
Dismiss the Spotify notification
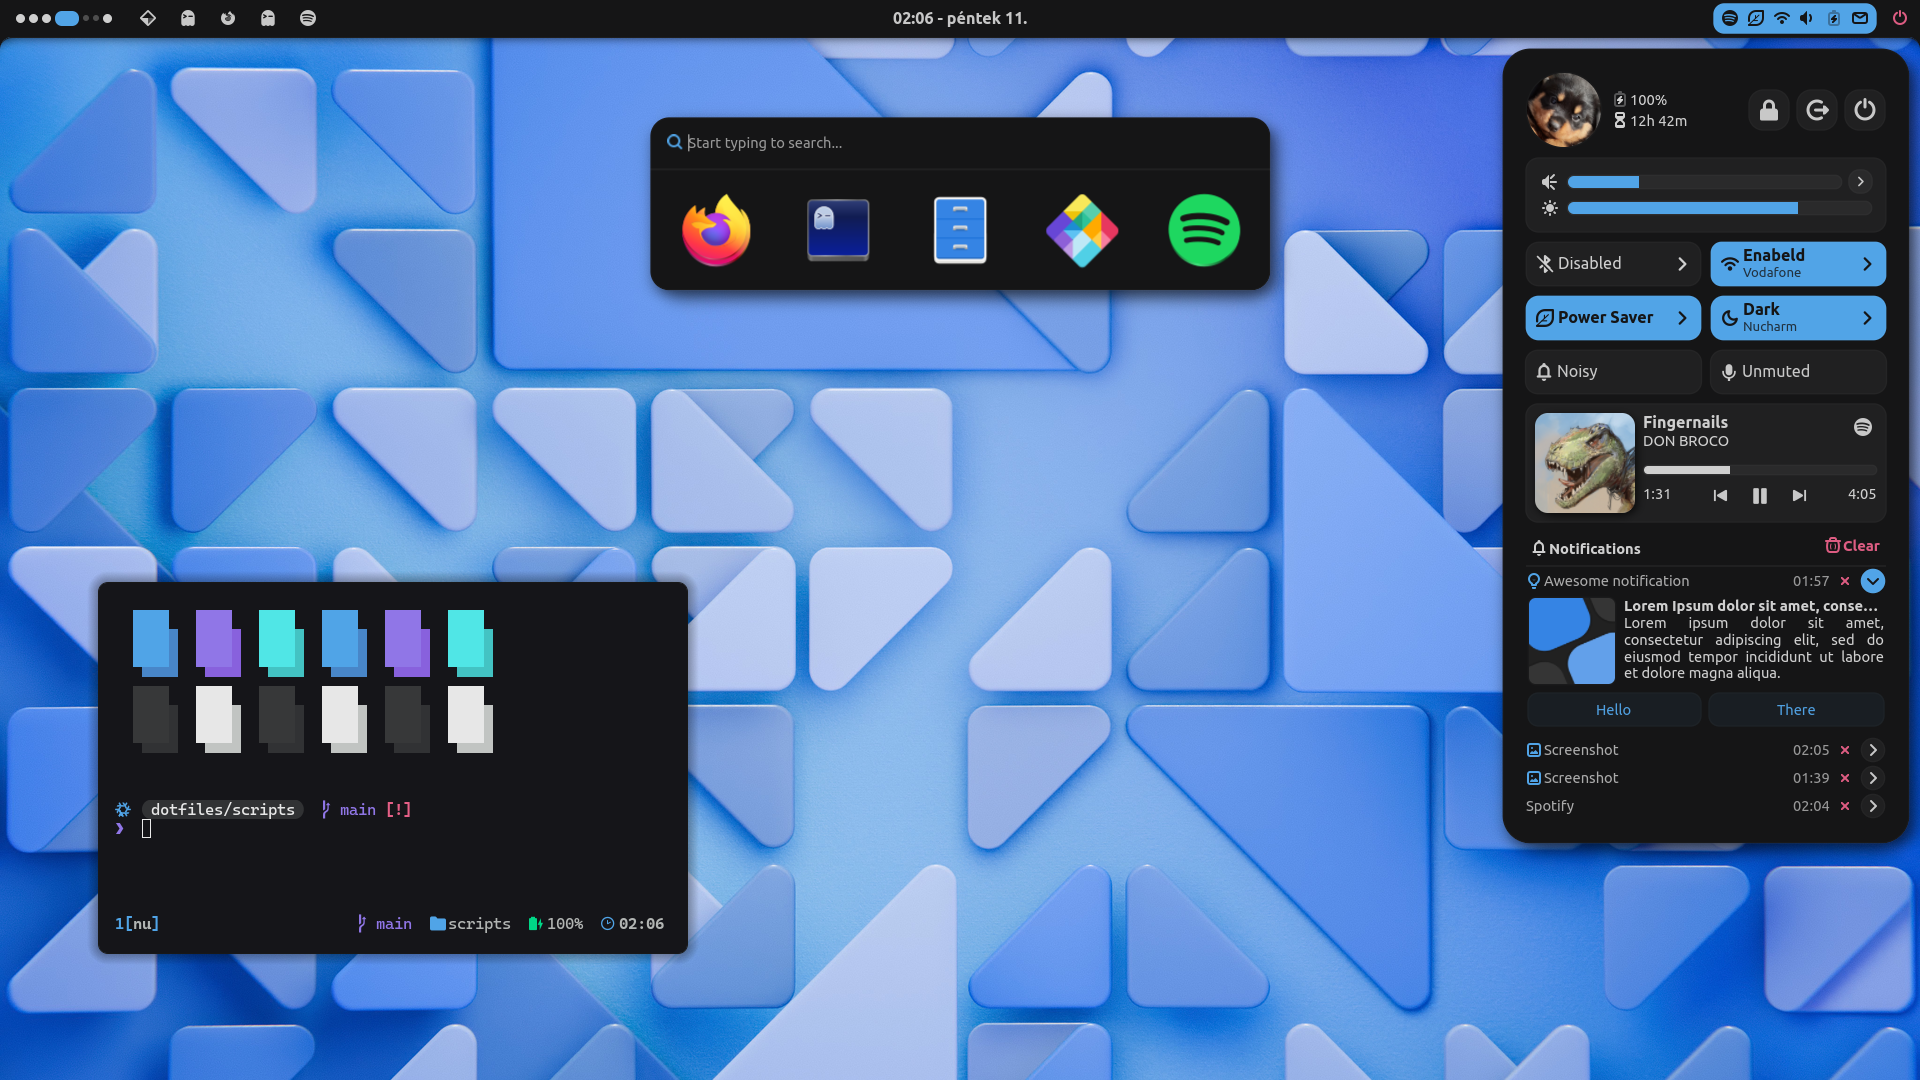tap(1845, 806)
